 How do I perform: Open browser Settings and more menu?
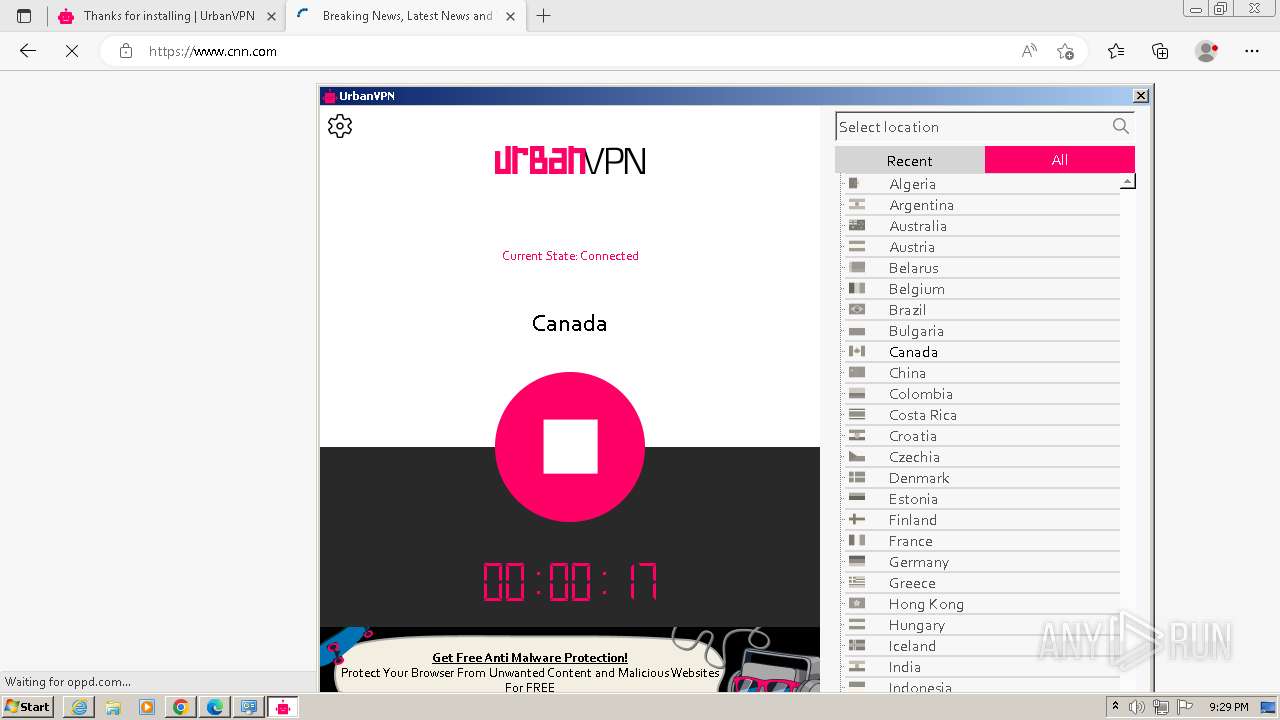point(1252,51)
